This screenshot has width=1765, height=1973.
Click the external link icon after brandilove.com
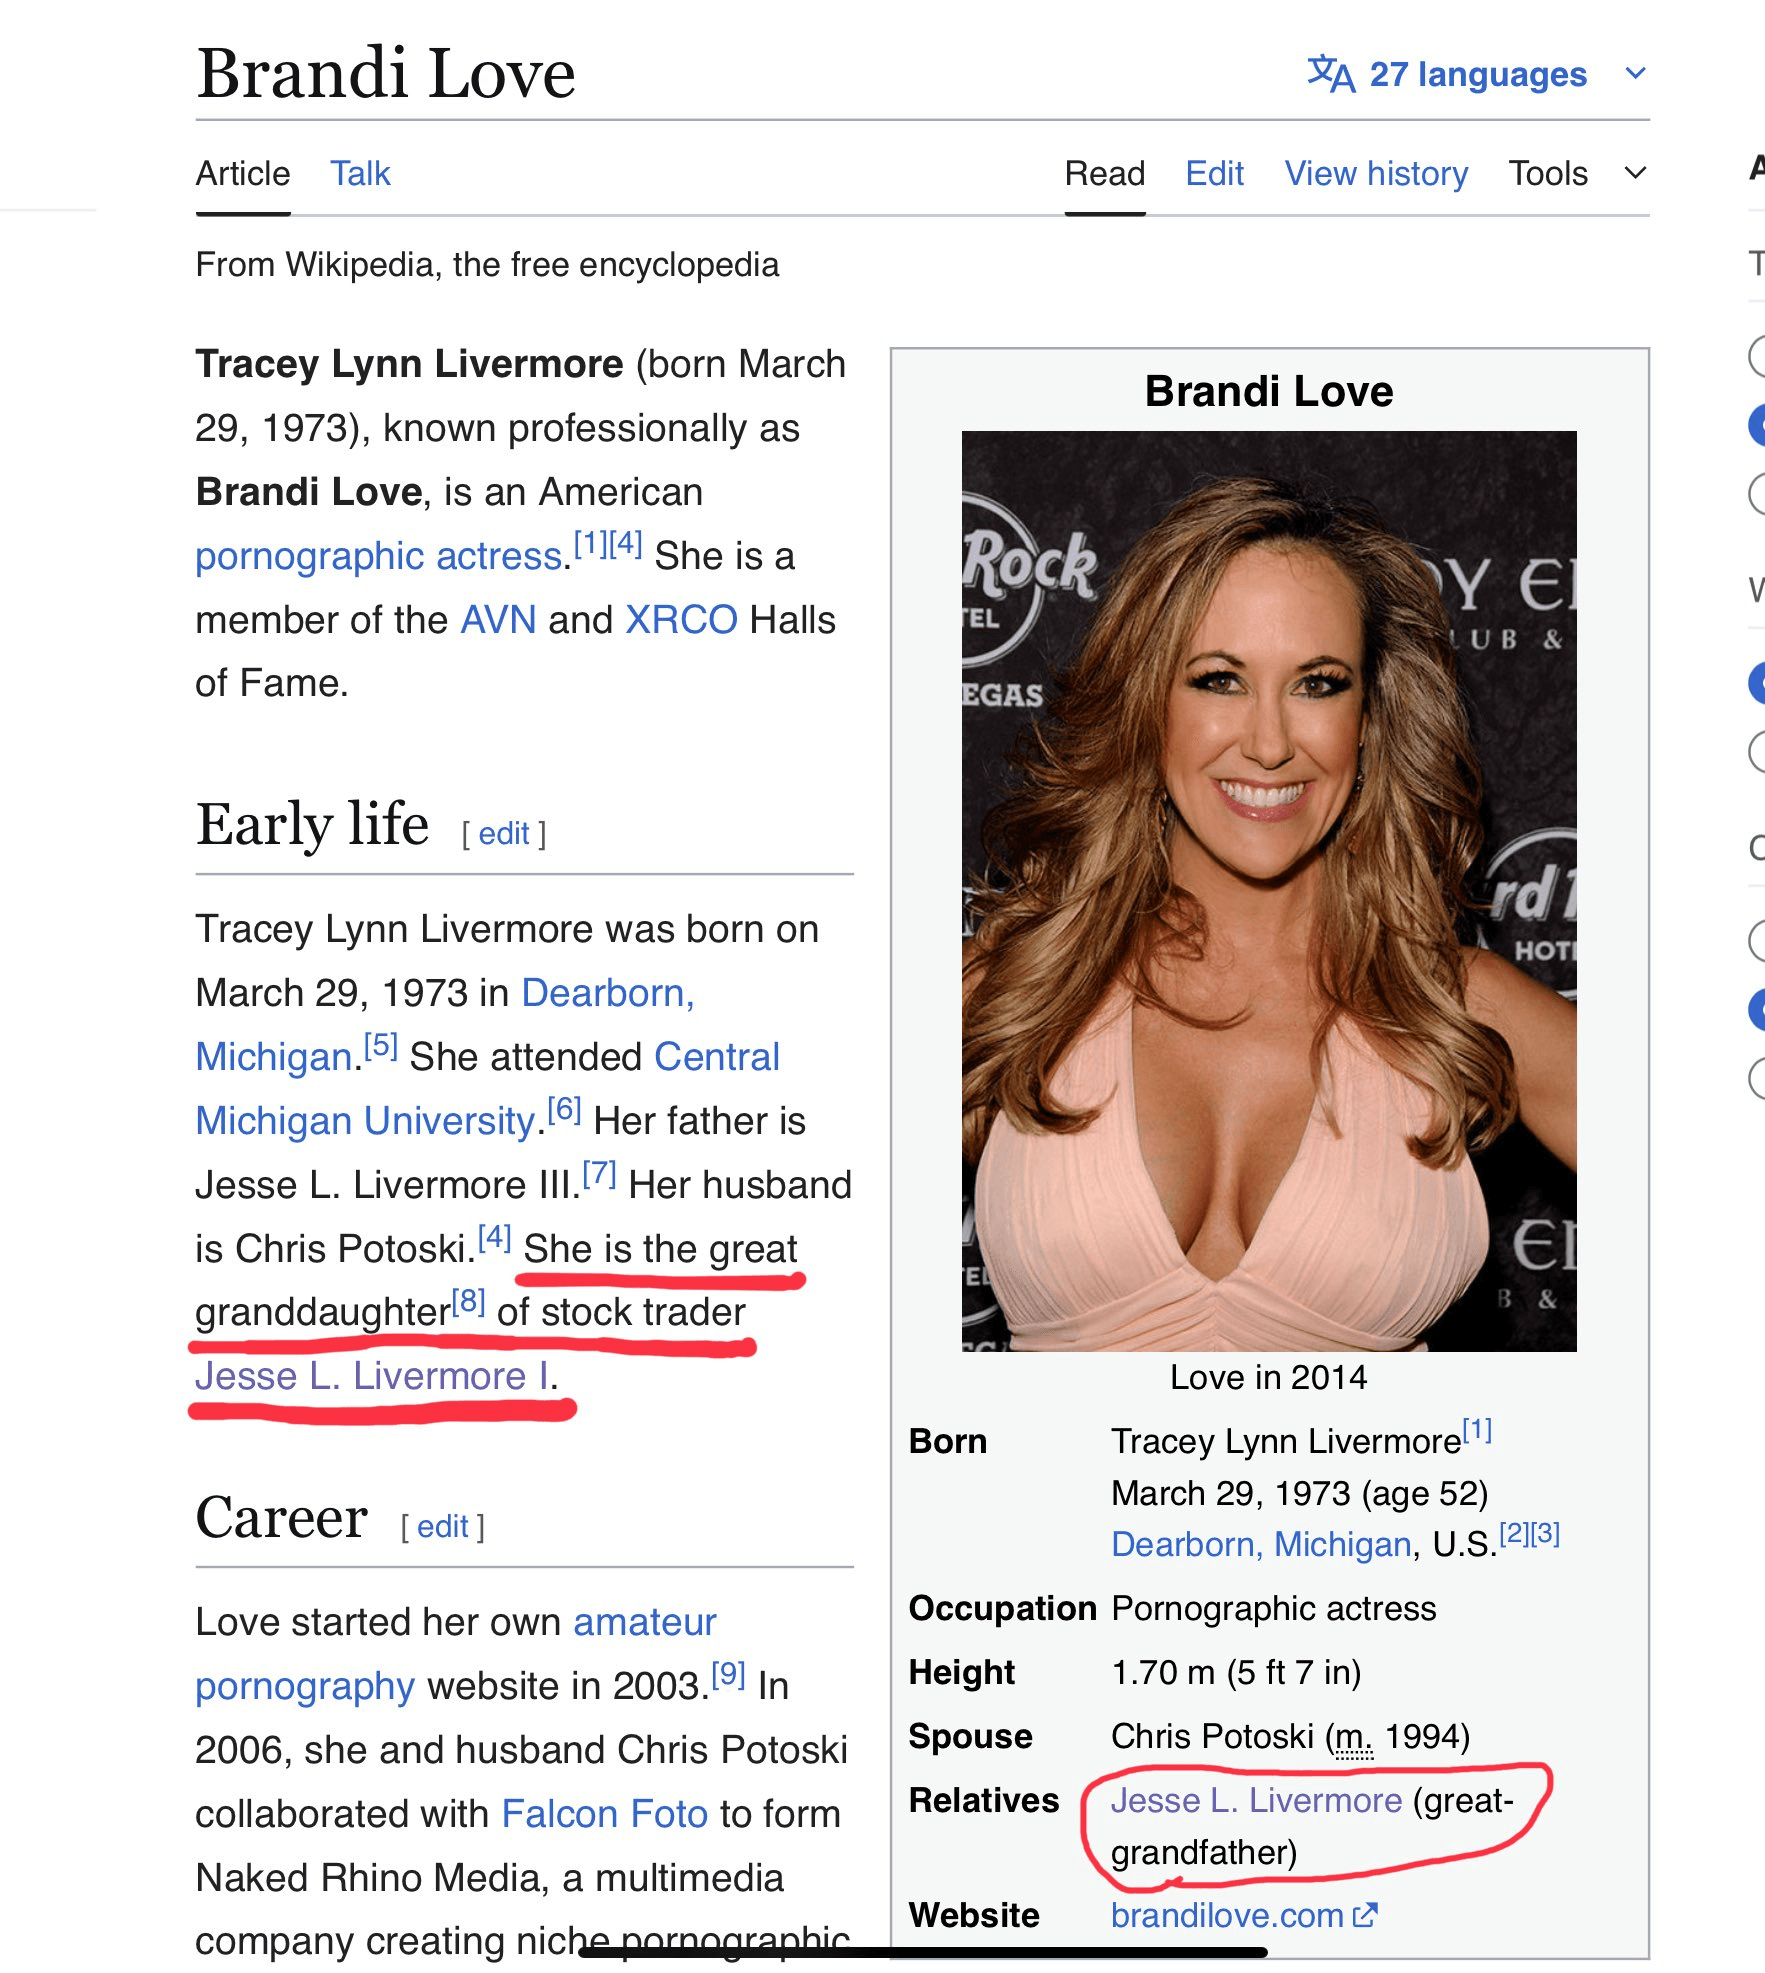(1365, 1915)
